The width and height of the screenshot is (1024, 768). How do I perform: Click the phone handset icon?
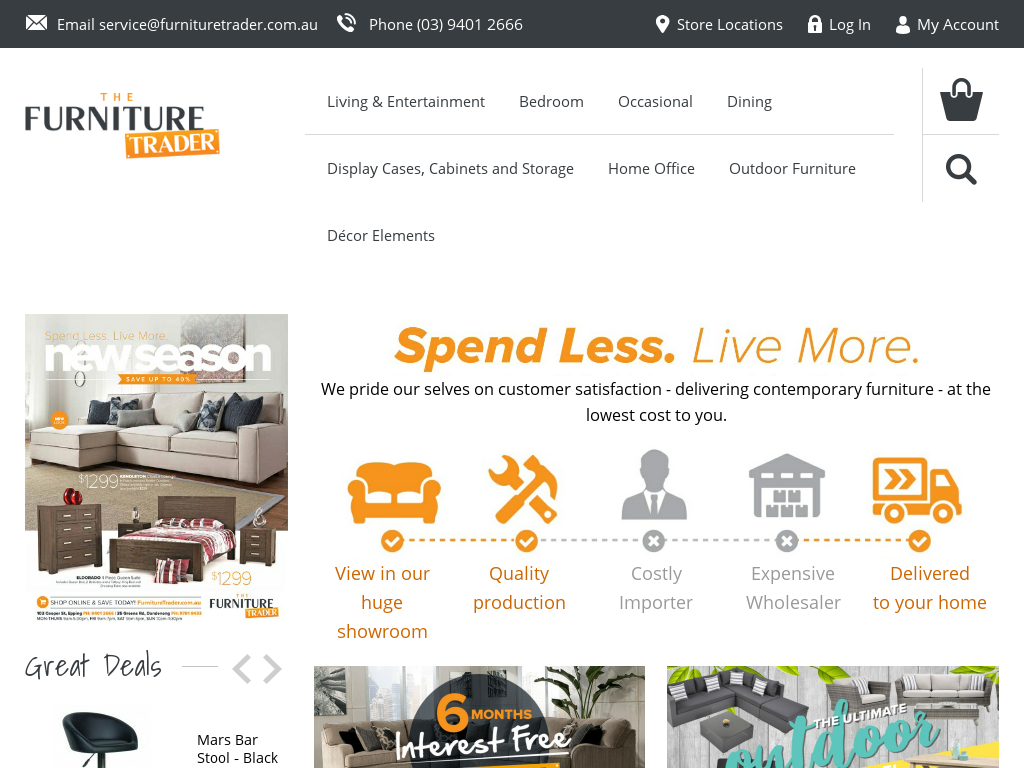pos(346,24)
